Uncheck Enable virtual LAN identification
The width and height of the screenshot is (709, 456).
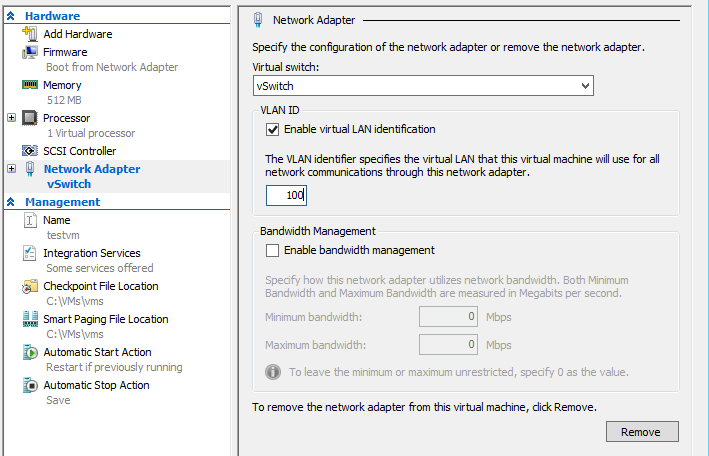pos(272,129)
